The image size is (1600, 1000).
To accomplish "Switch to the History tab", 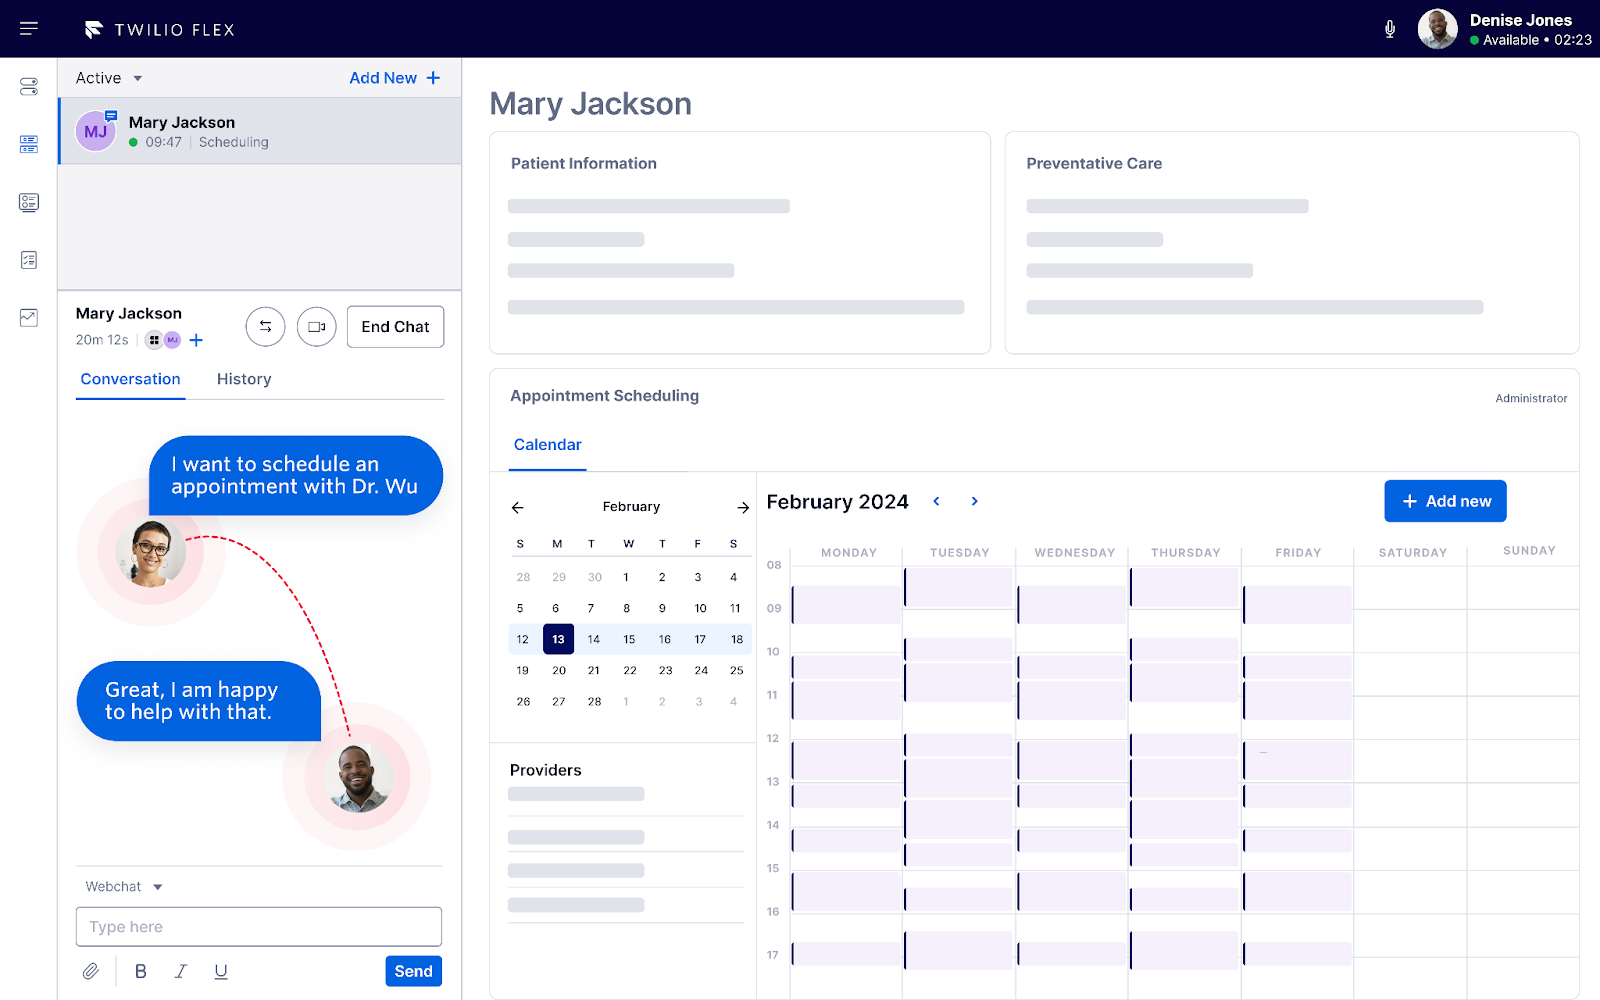I will (244, 379).
